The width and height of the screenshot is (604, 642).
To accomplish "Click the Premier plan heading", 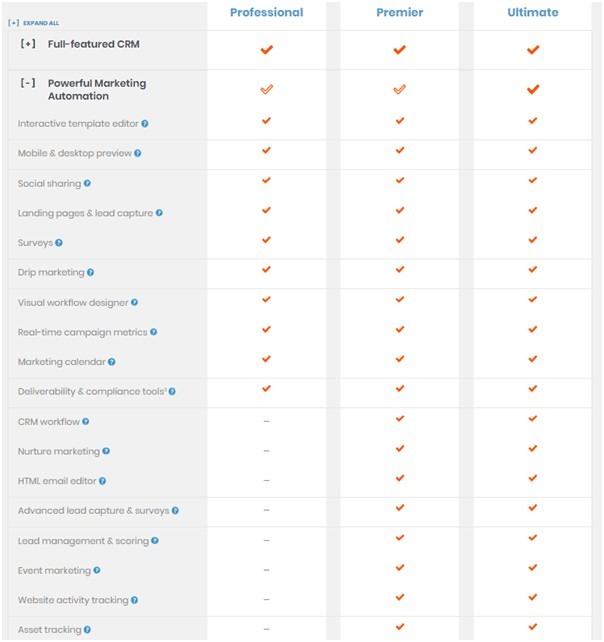I will [x=400, y=12].
